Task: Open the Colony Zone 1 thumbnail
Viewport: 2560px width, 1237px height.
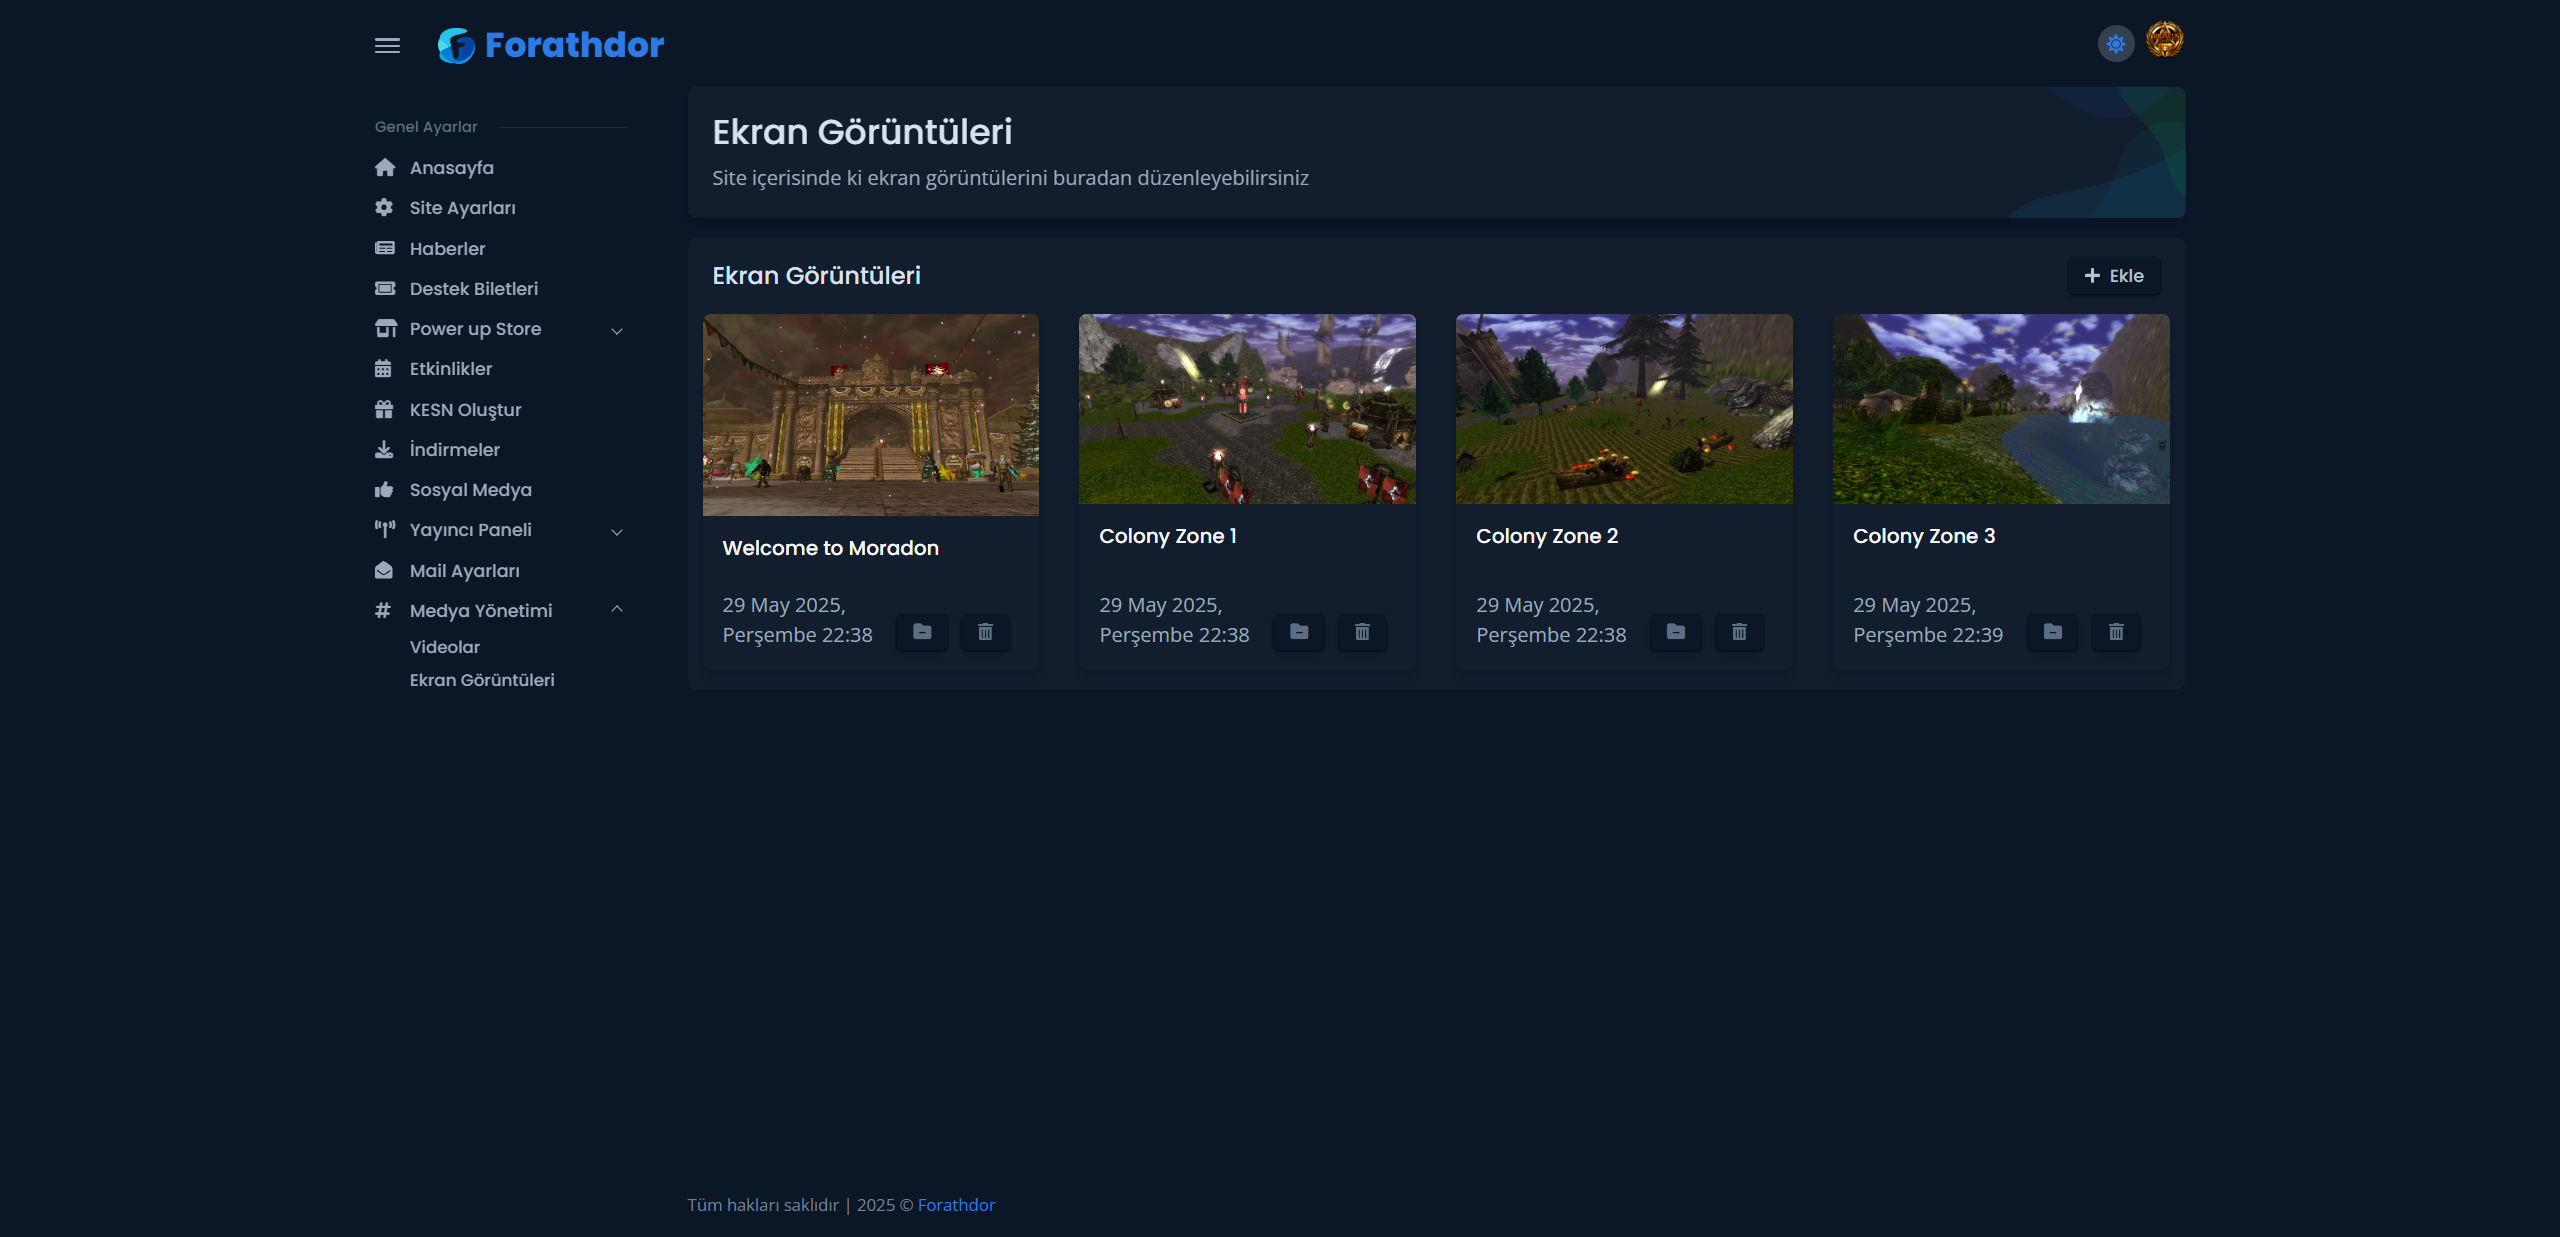Action: click(x=1247, y=409)
